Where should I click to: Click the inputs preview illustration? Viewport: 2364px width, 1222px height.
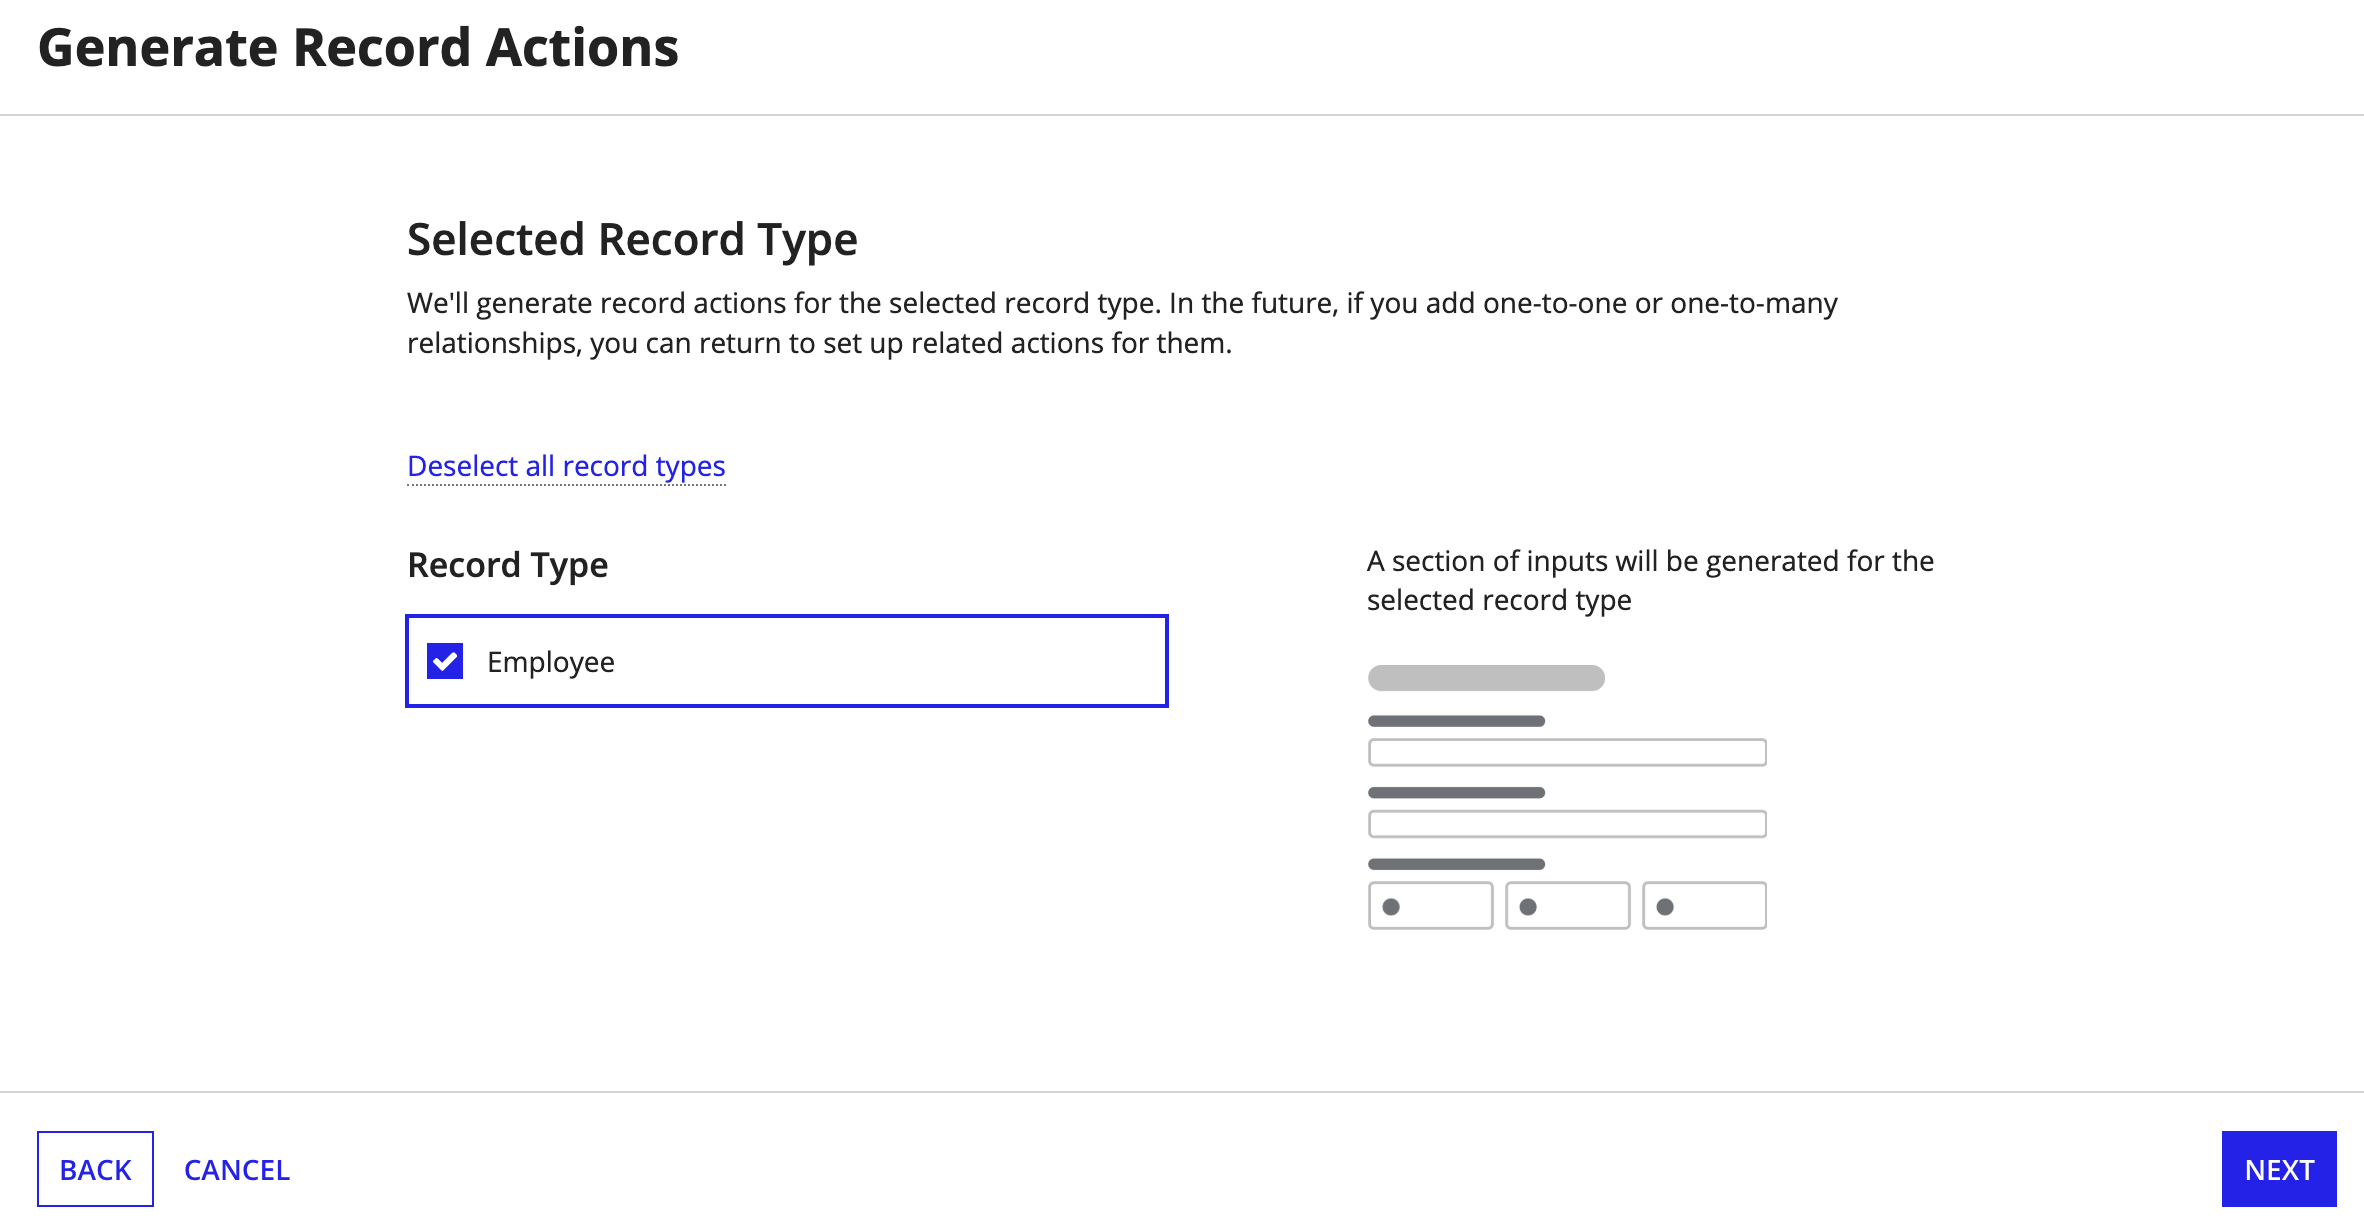coord(1567,797)
